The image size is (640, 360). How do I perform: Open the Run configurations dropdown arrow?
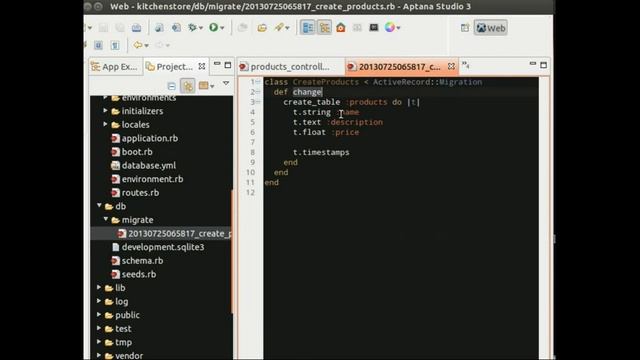point(222,28)
